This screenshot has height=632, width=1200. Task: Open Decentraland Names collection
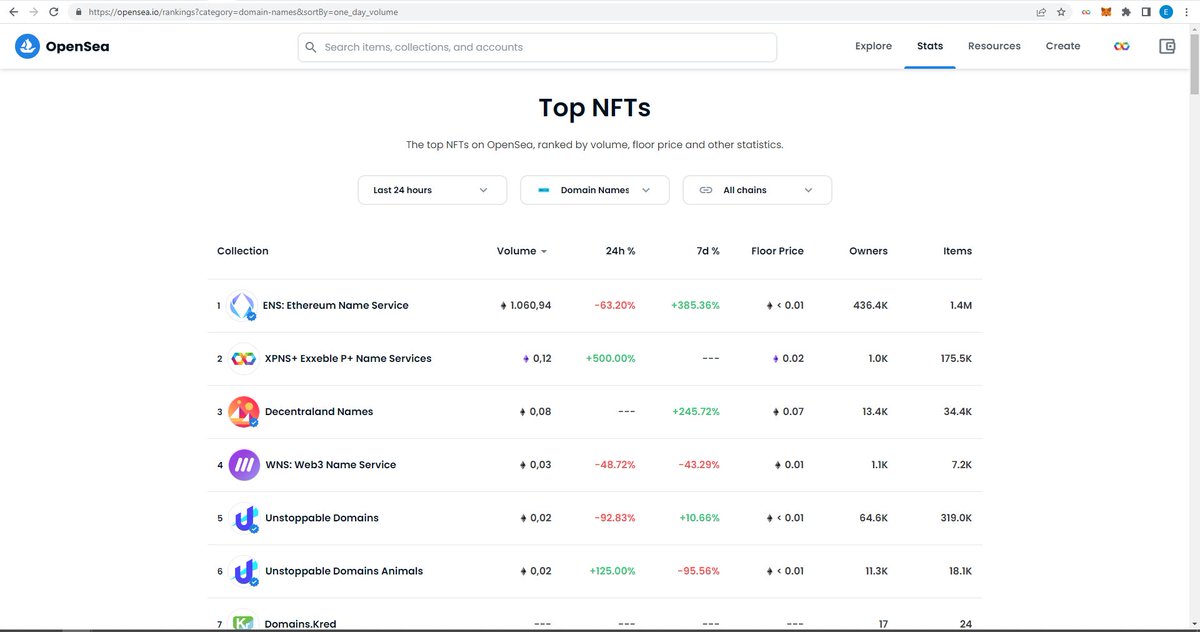319,411
